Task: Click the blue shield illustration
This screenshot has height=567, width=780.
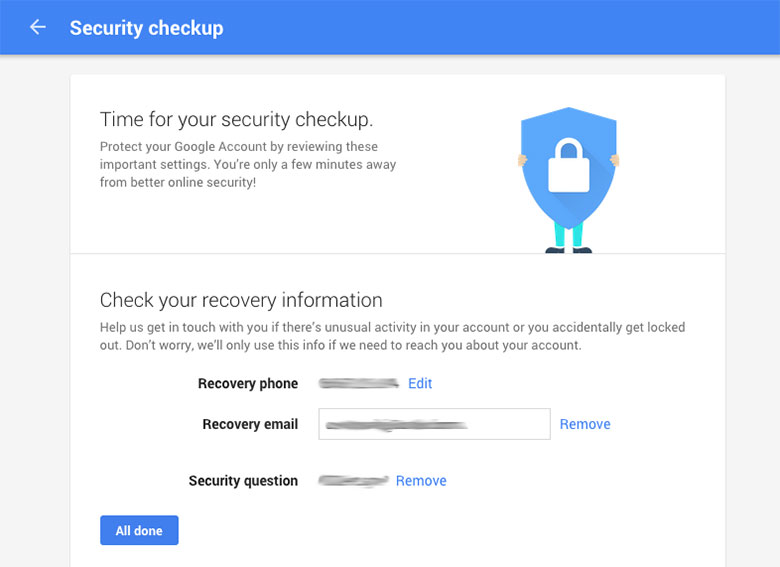Action: (569, 167)
